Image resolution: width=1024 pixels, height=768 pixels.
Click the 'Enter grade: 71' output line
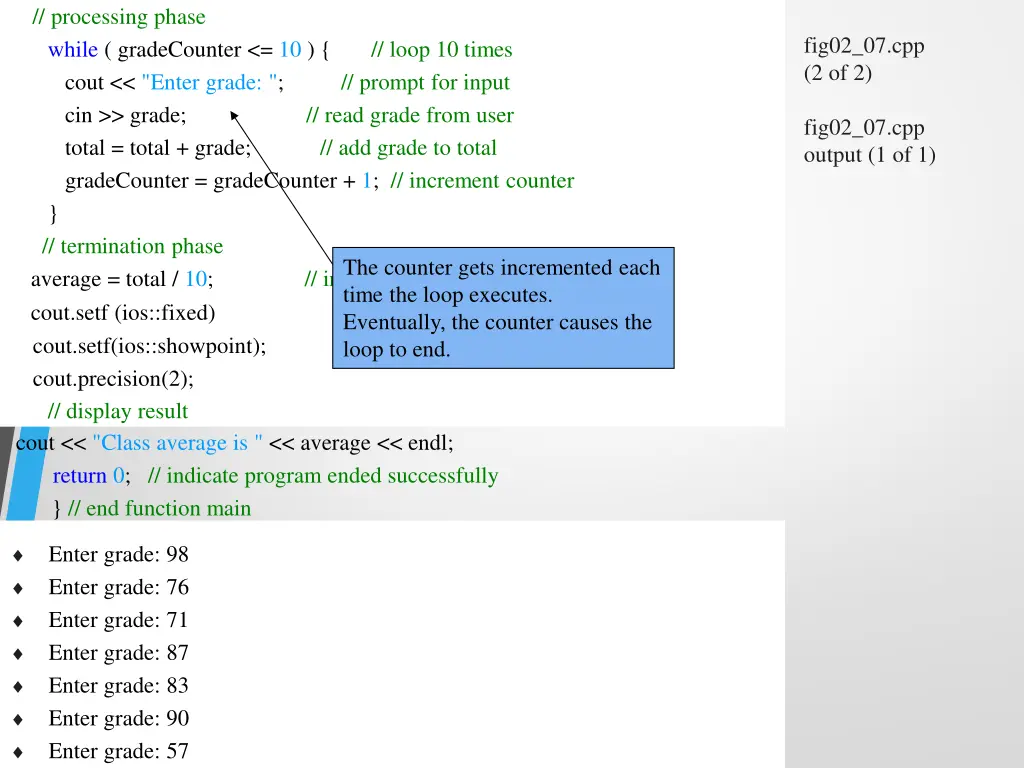pos(118,620)
